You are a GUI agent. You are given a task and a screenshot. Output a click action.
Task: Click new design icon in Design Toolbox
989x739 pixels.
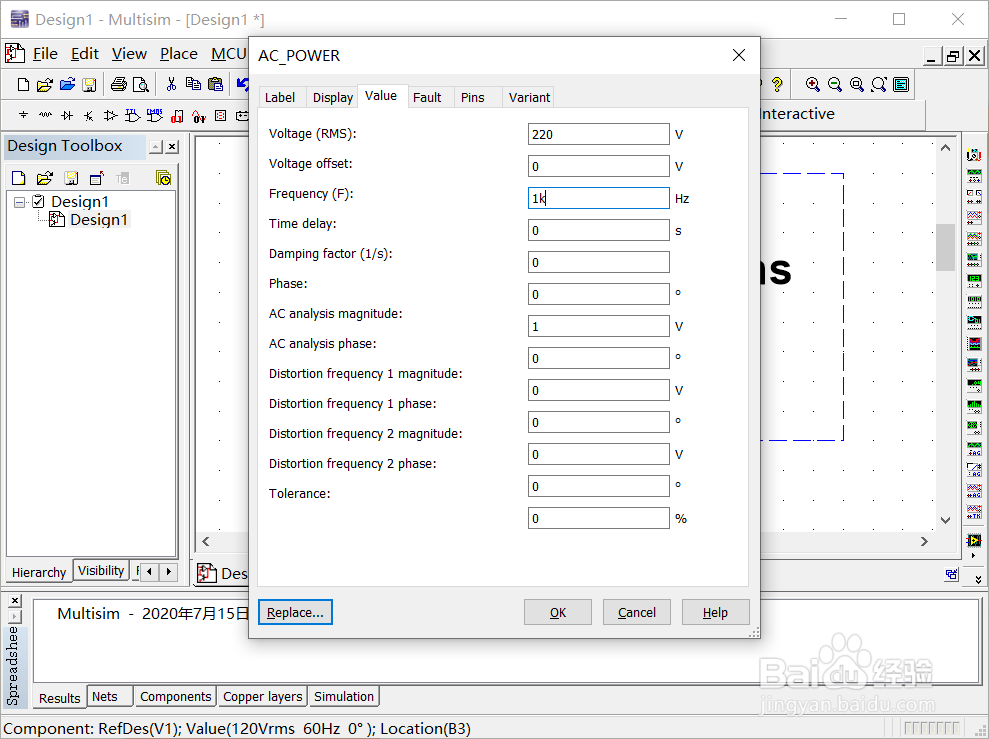[18, 178]
